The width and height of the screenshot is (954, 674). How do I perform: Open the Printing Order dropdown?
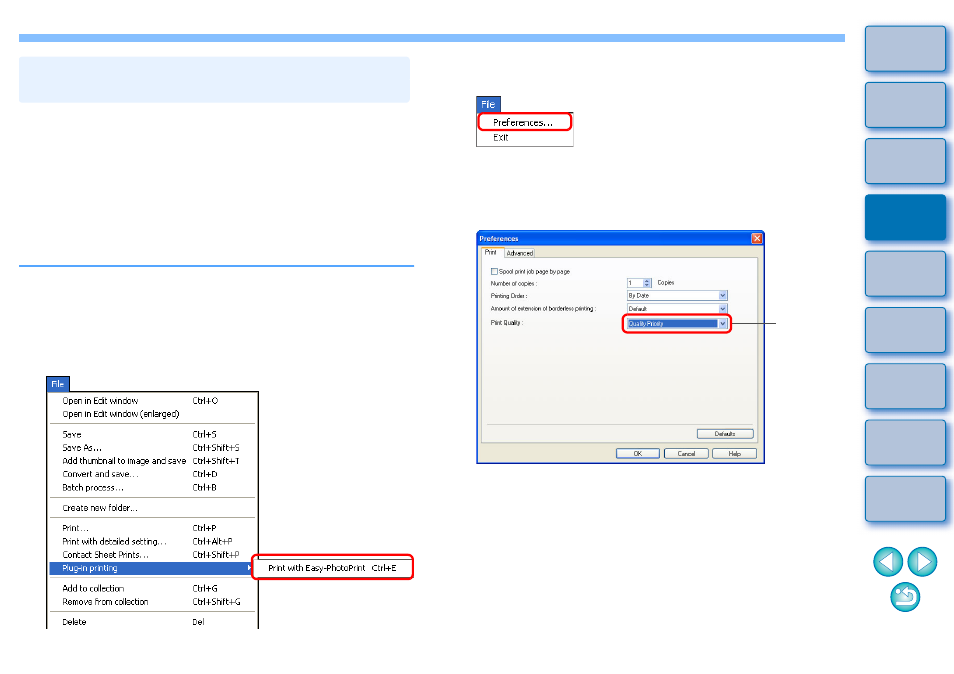point(723,296)
